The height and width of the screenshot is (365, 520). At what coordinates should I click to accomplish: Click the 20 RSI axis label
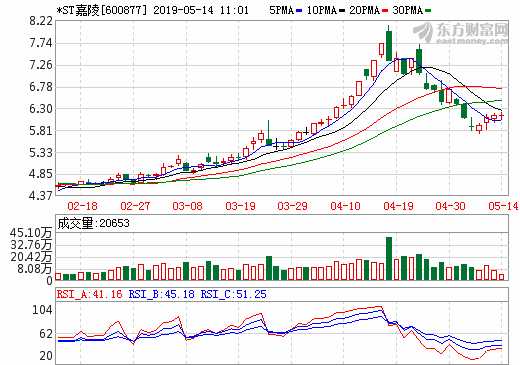[x=46, y=356]
